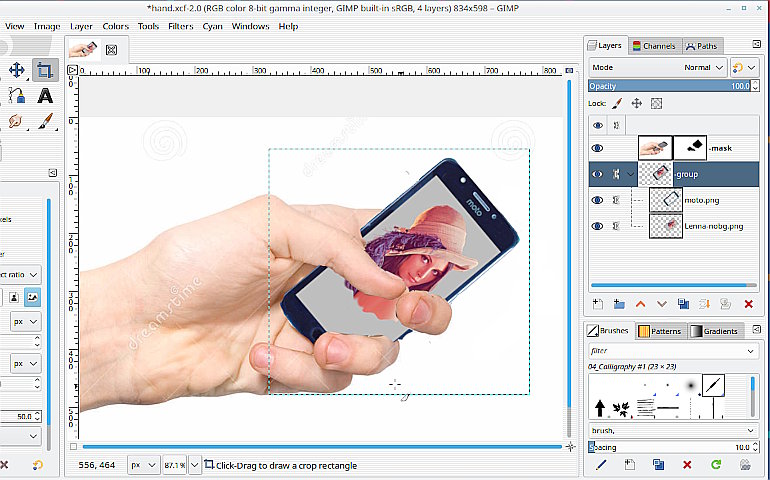Hide the moto.png layer
770x480 pixels.
point(598,200)
